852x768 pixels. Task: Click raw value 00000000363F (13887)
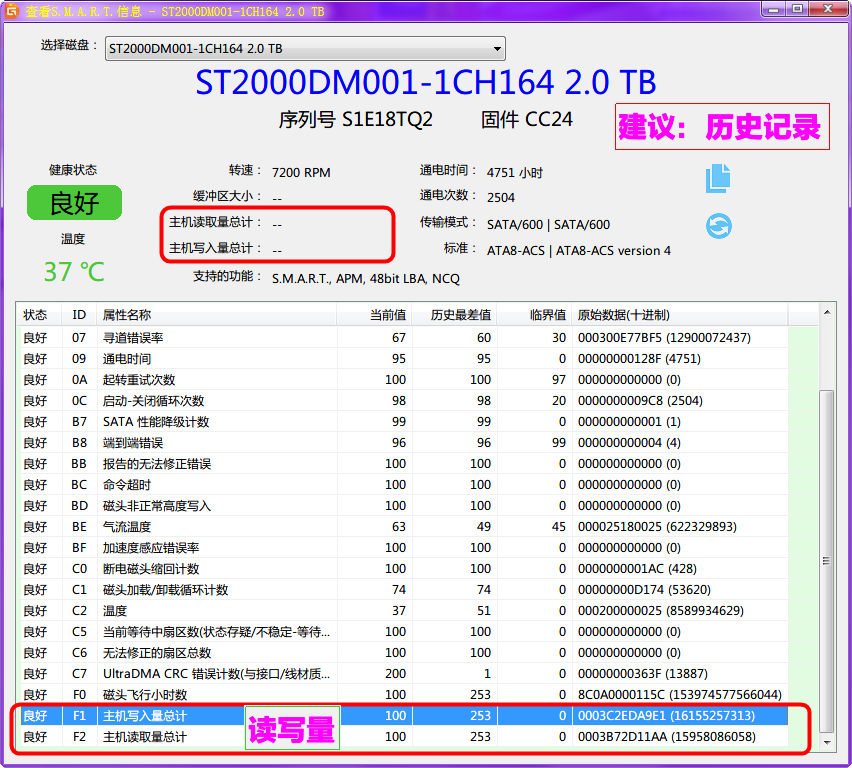642,674
